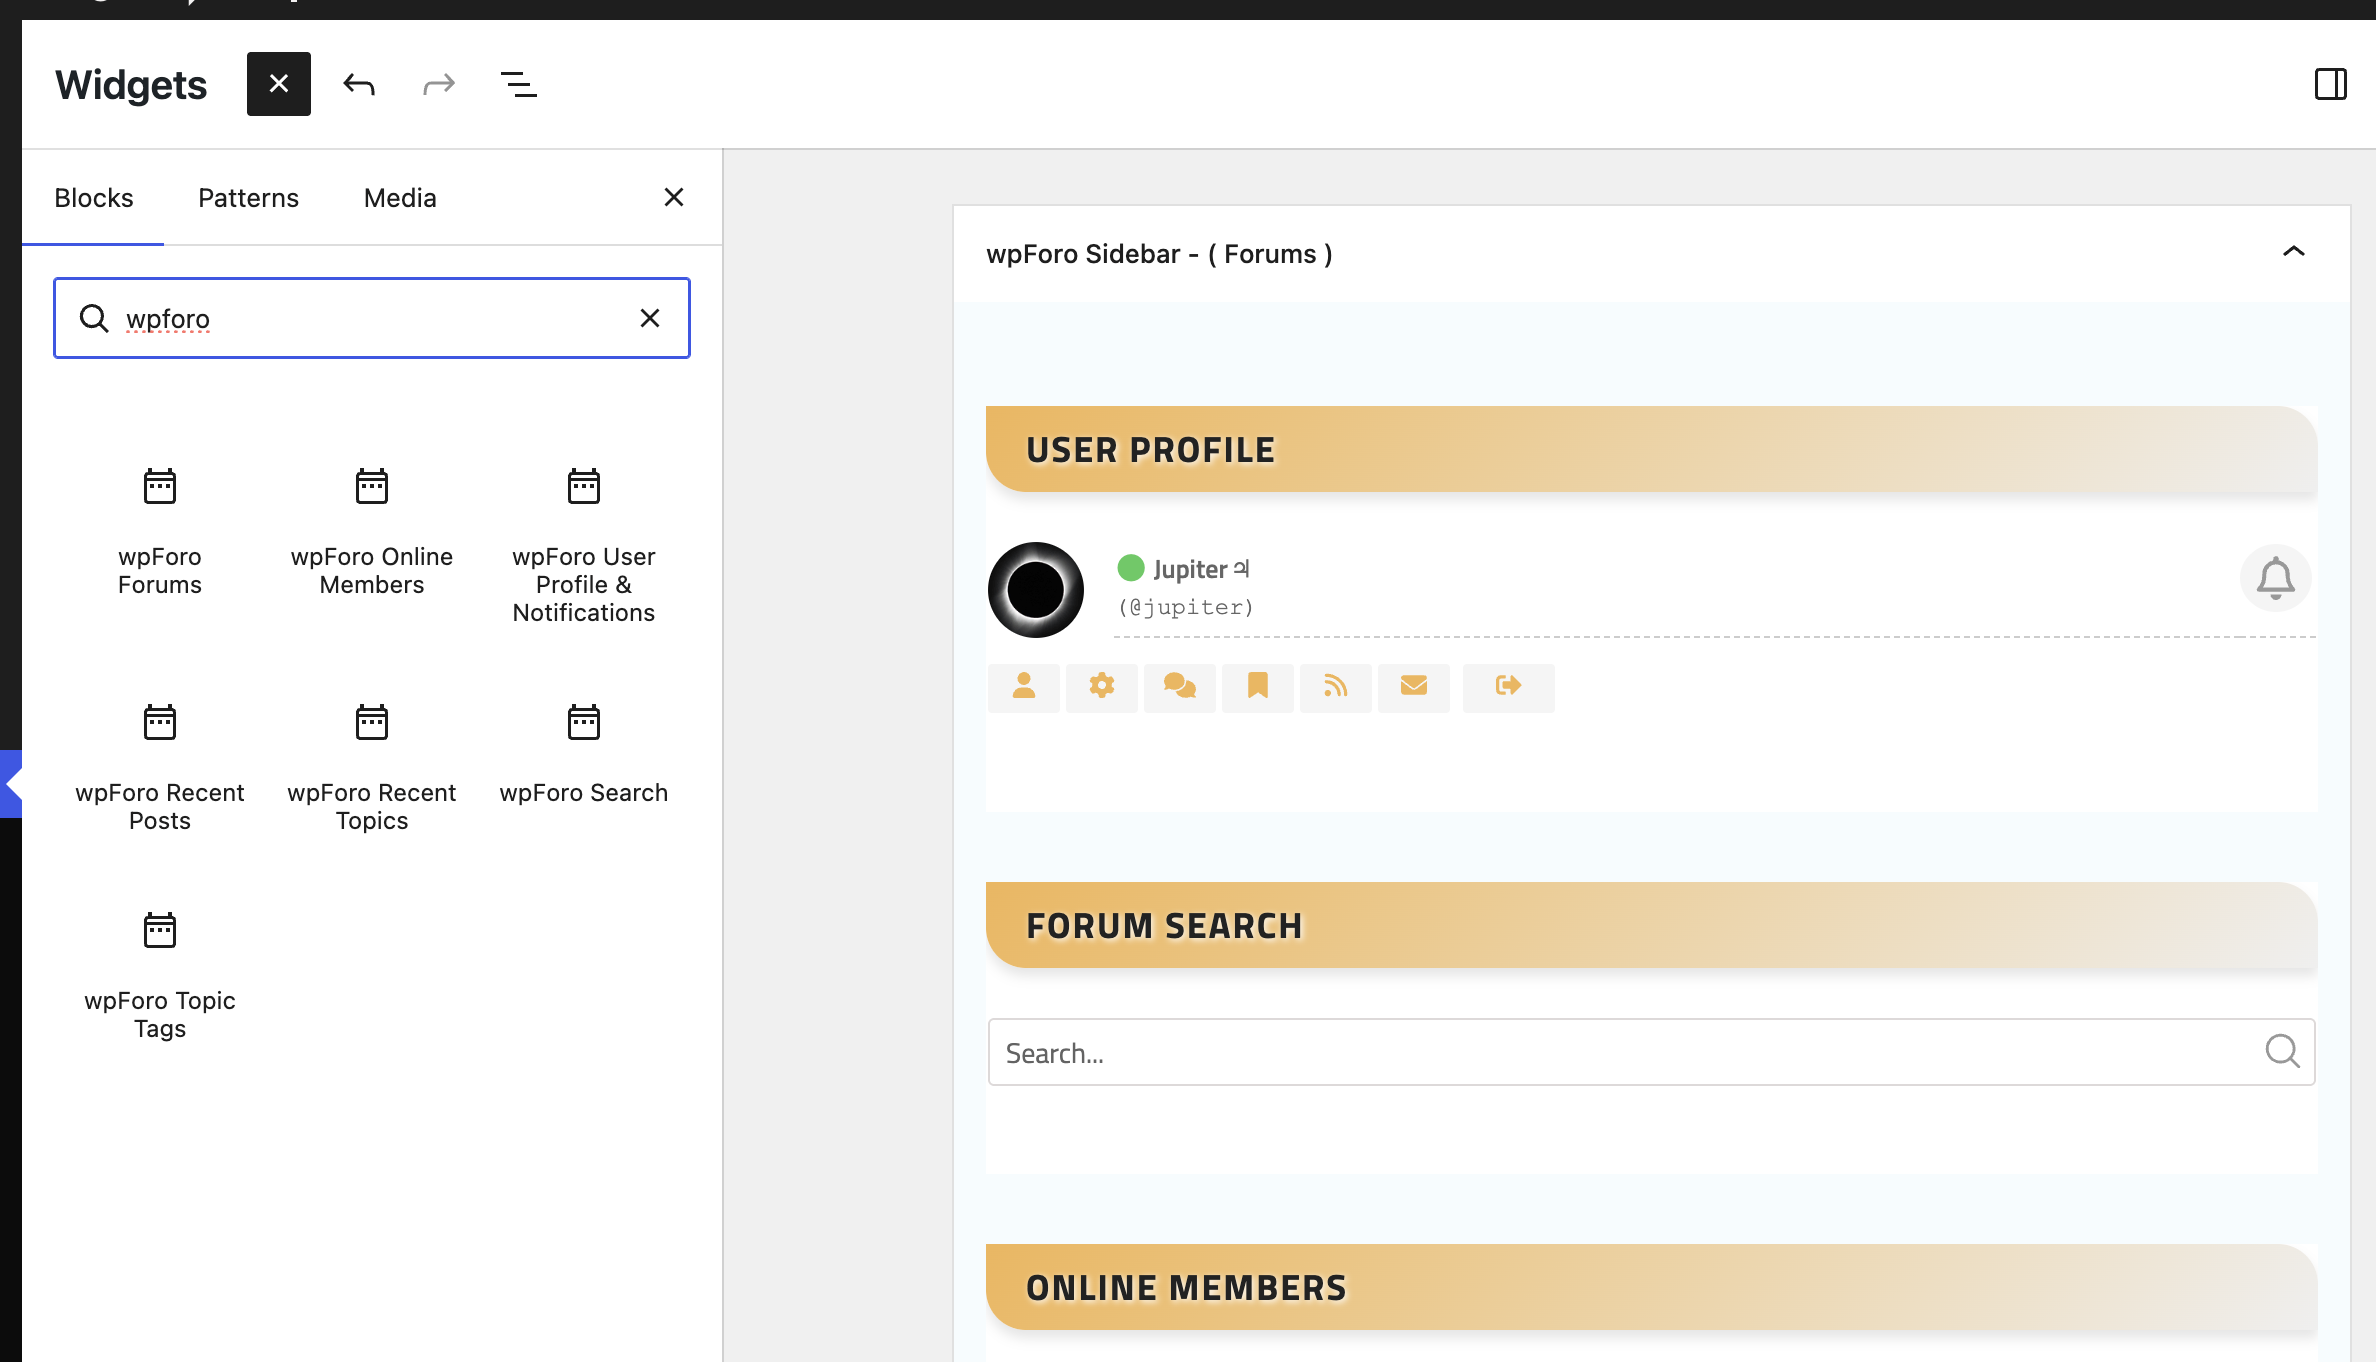The image size is (2376, 1362).
Task: Switch to the Patterns tab
Action: coord(248,198)
